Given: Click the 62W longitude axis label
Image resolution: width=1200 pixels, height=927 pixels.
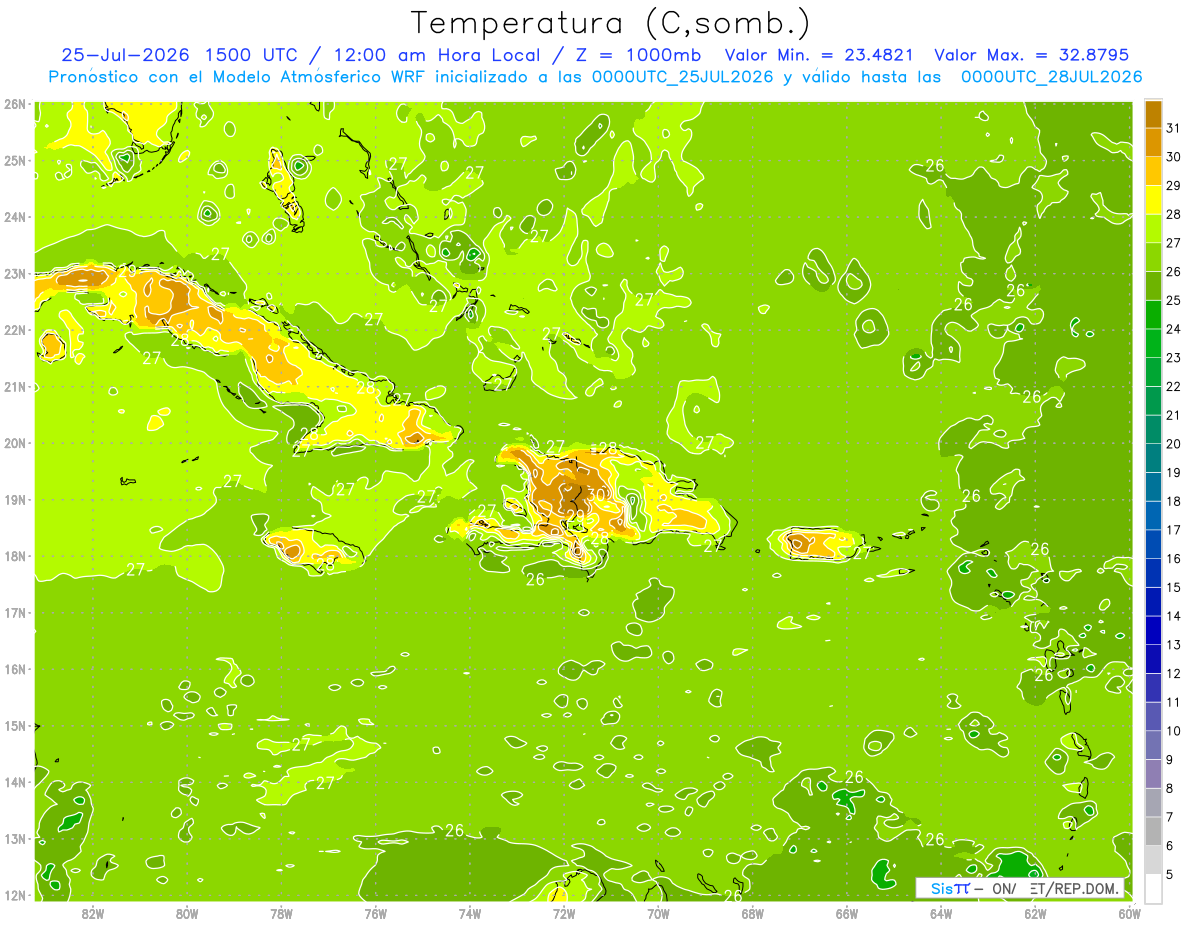Looking at the screenshot, I should click(1035, 913).
